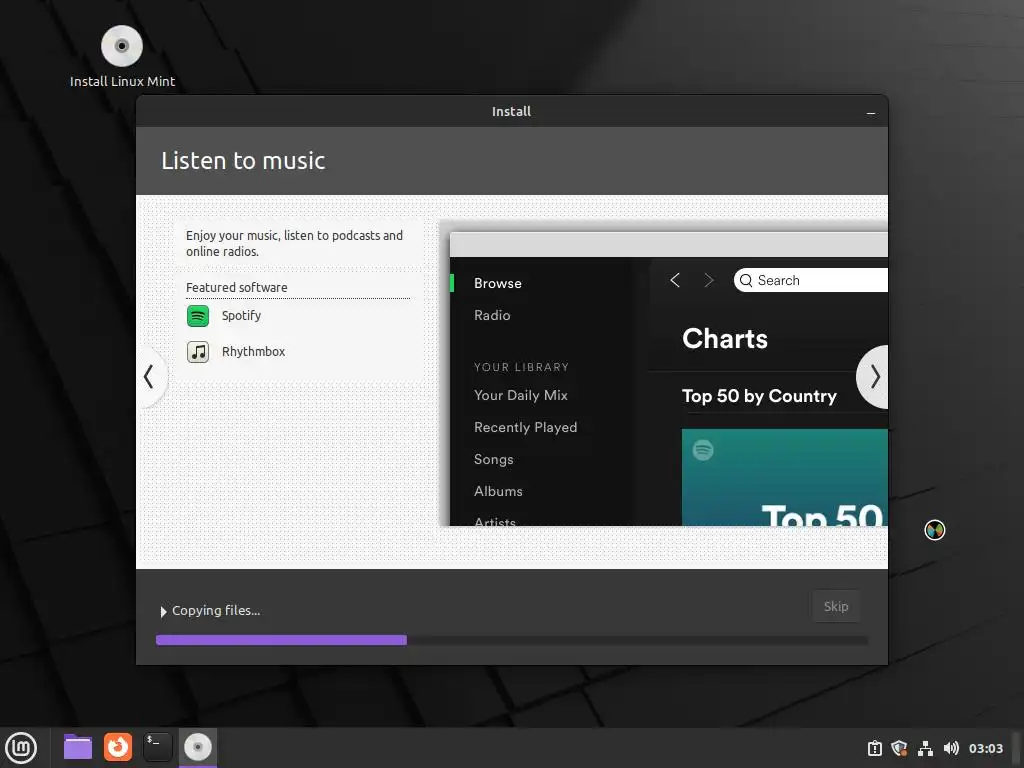
Task: Click the Featured software heading
Action: 236,287
